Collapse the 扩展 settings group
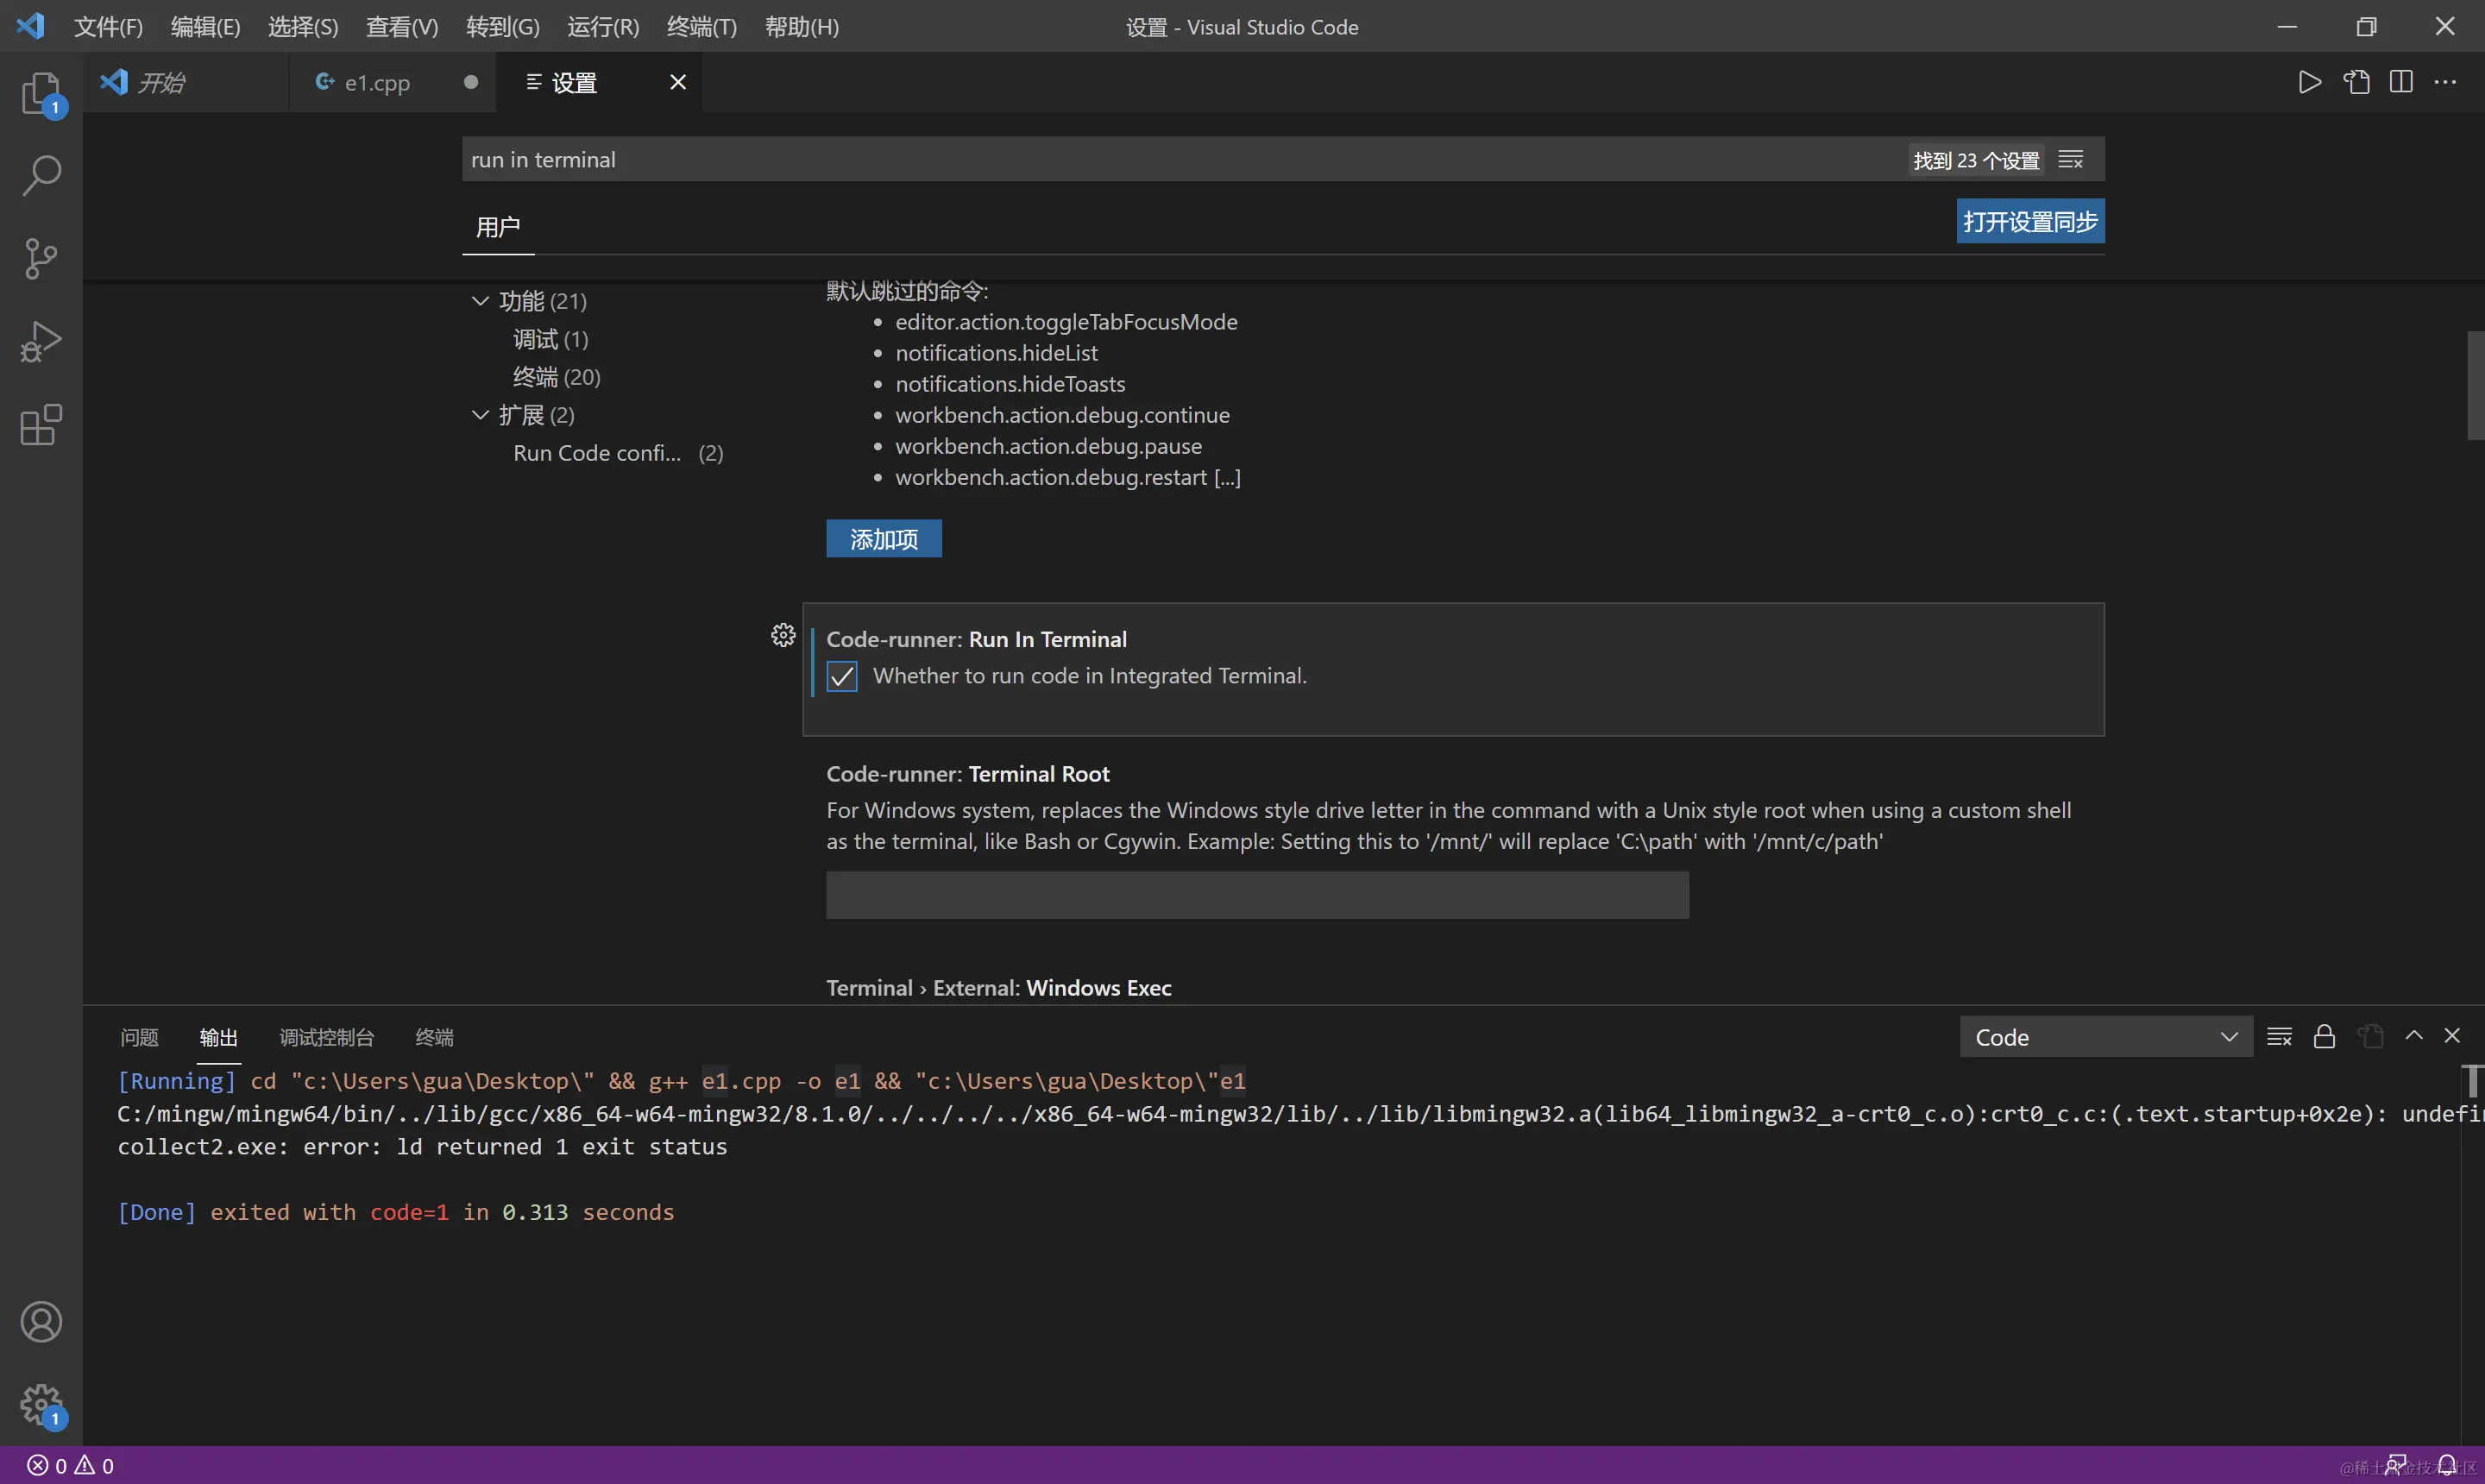 (x=480, y=415)
